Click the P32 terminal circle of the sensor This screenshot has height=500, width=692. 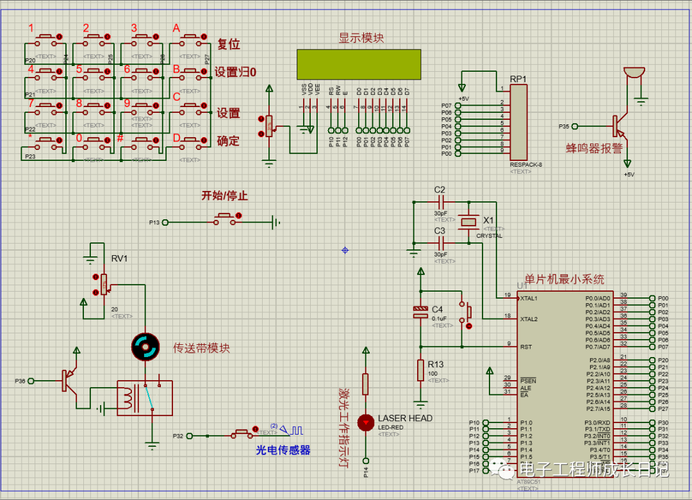pos(189,436)
